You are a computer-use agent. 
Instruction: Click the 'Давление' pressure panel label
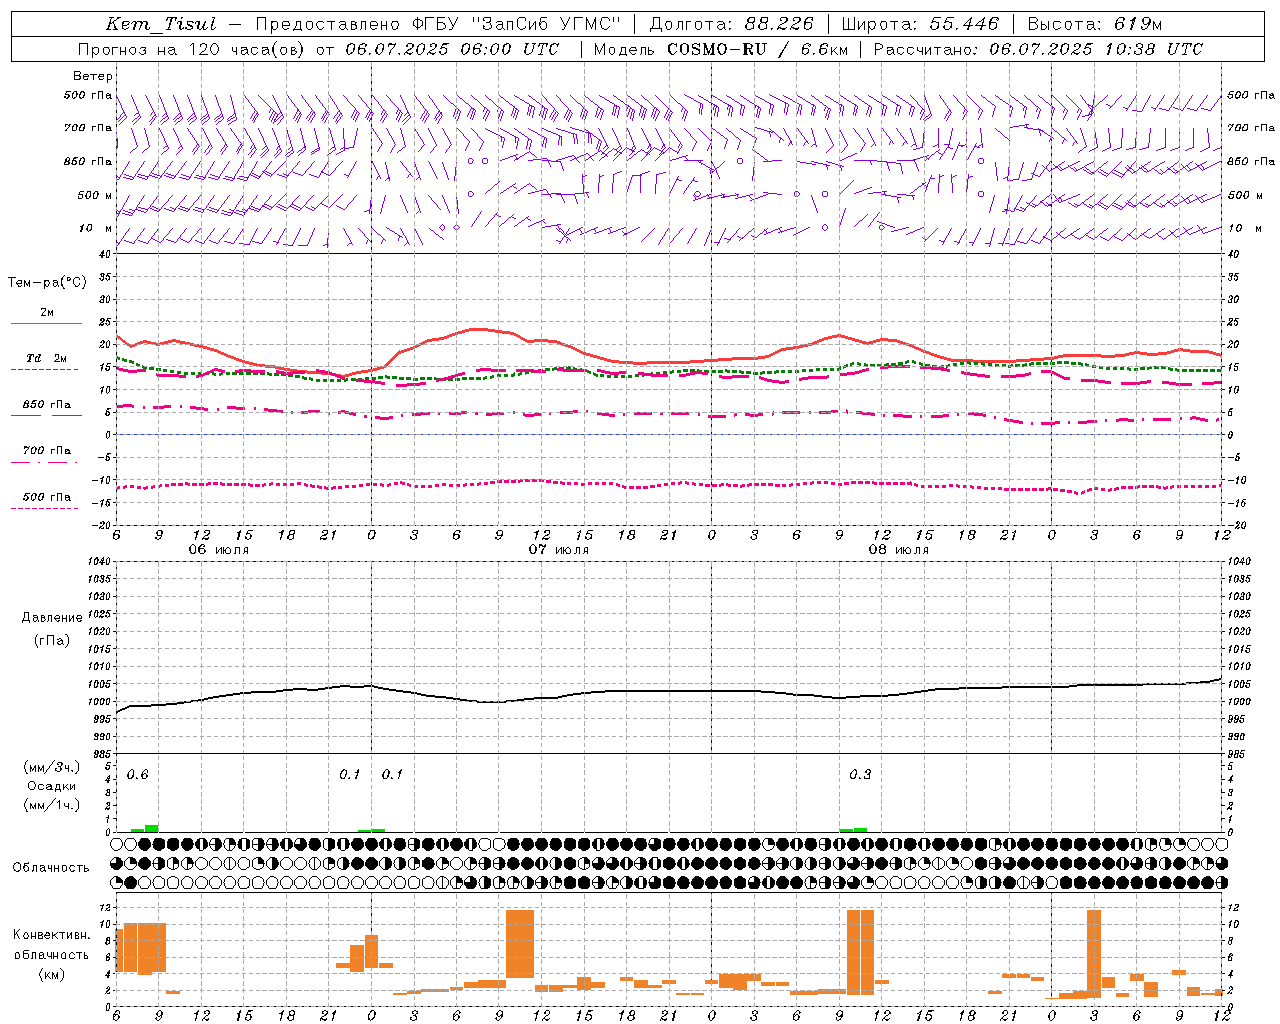[52, 618]
